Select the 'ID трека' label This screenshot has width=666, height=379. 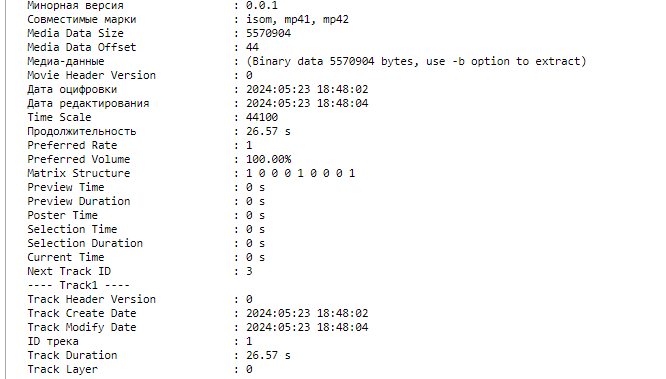[x=53, y=341]
